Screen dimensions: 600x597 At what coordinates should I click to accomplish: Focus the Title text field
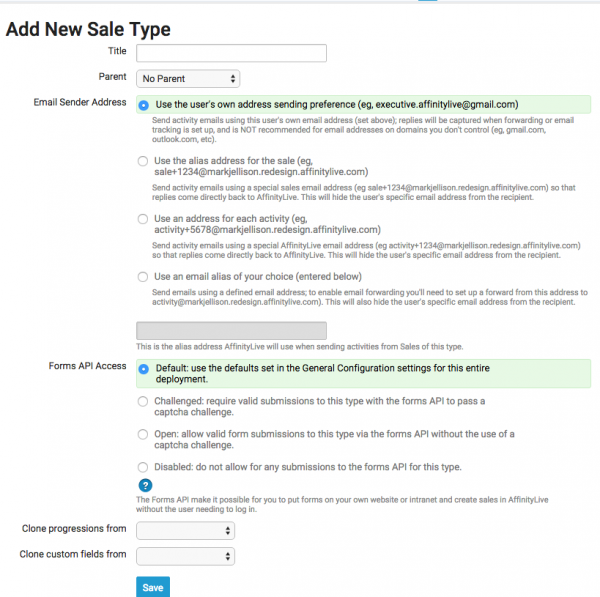point(231,53)
